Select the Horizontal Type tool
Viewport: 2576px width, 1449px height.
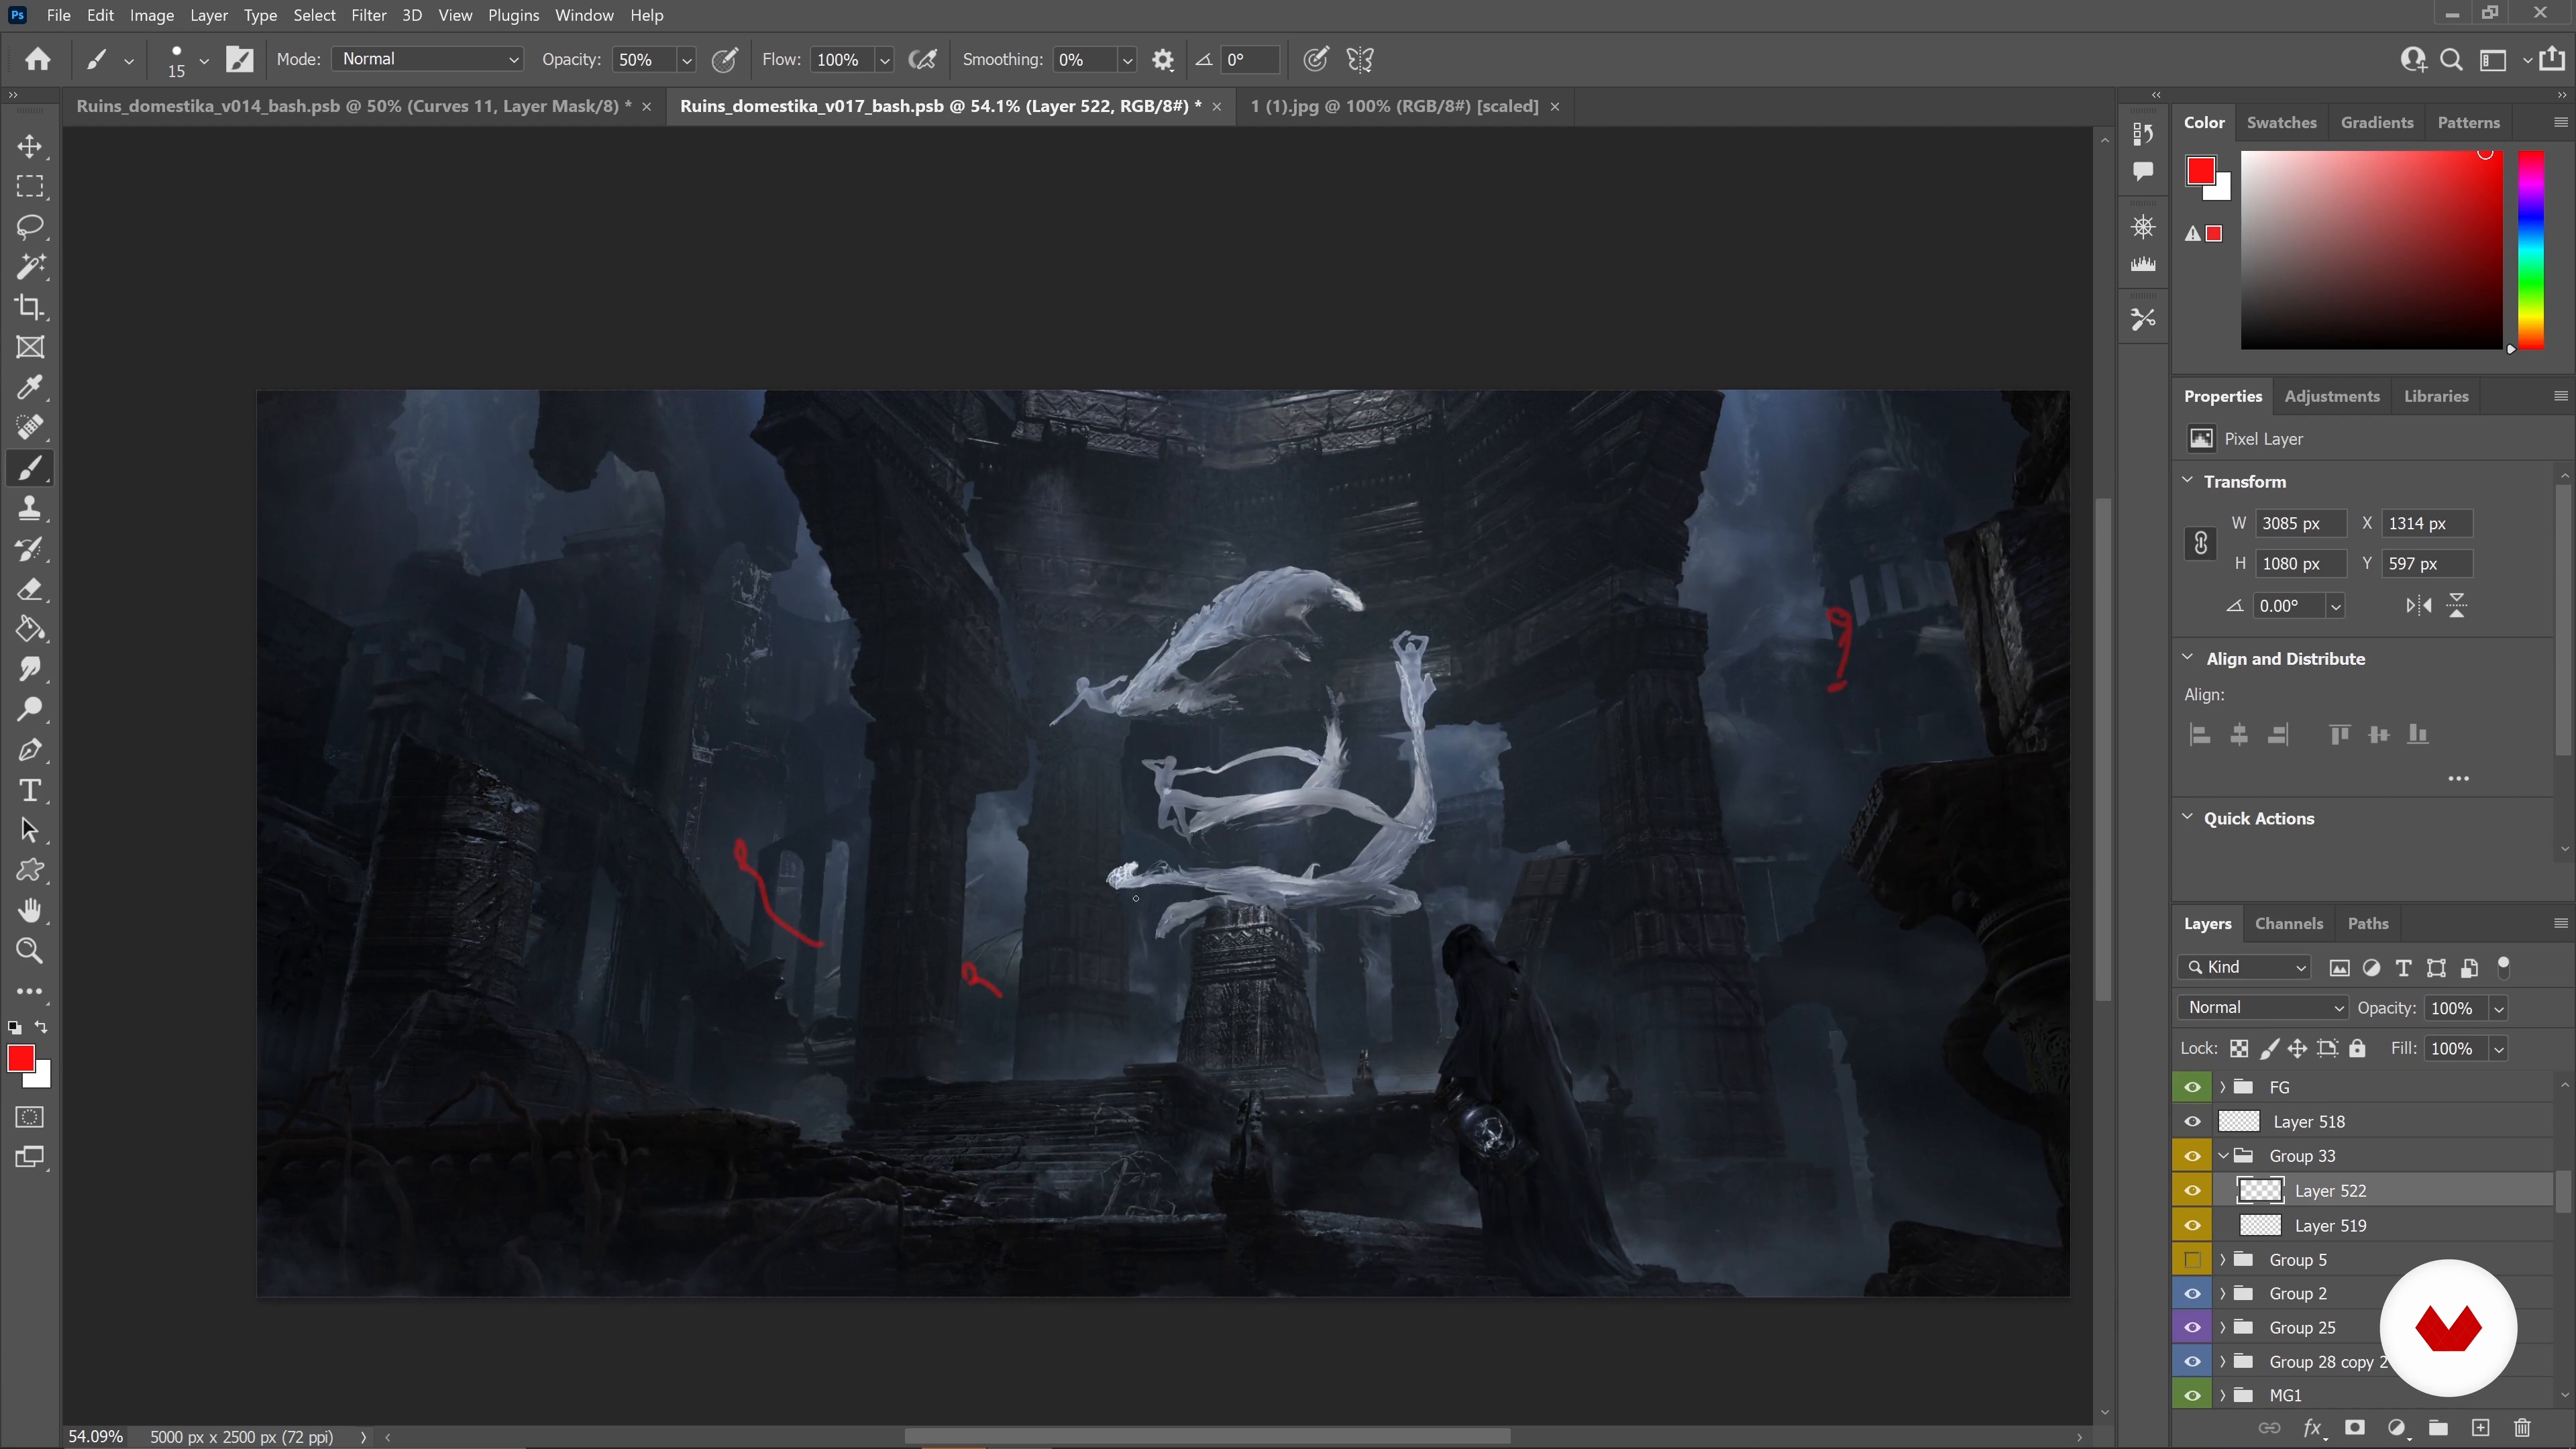point(30,790)
